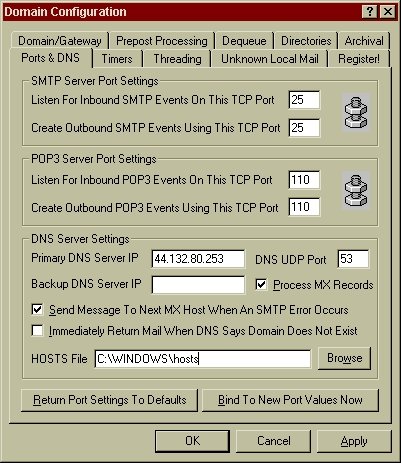Click the POP3 nuts-and-bolts icon
The height and width of the screenshot is (463, 401).
356,190
